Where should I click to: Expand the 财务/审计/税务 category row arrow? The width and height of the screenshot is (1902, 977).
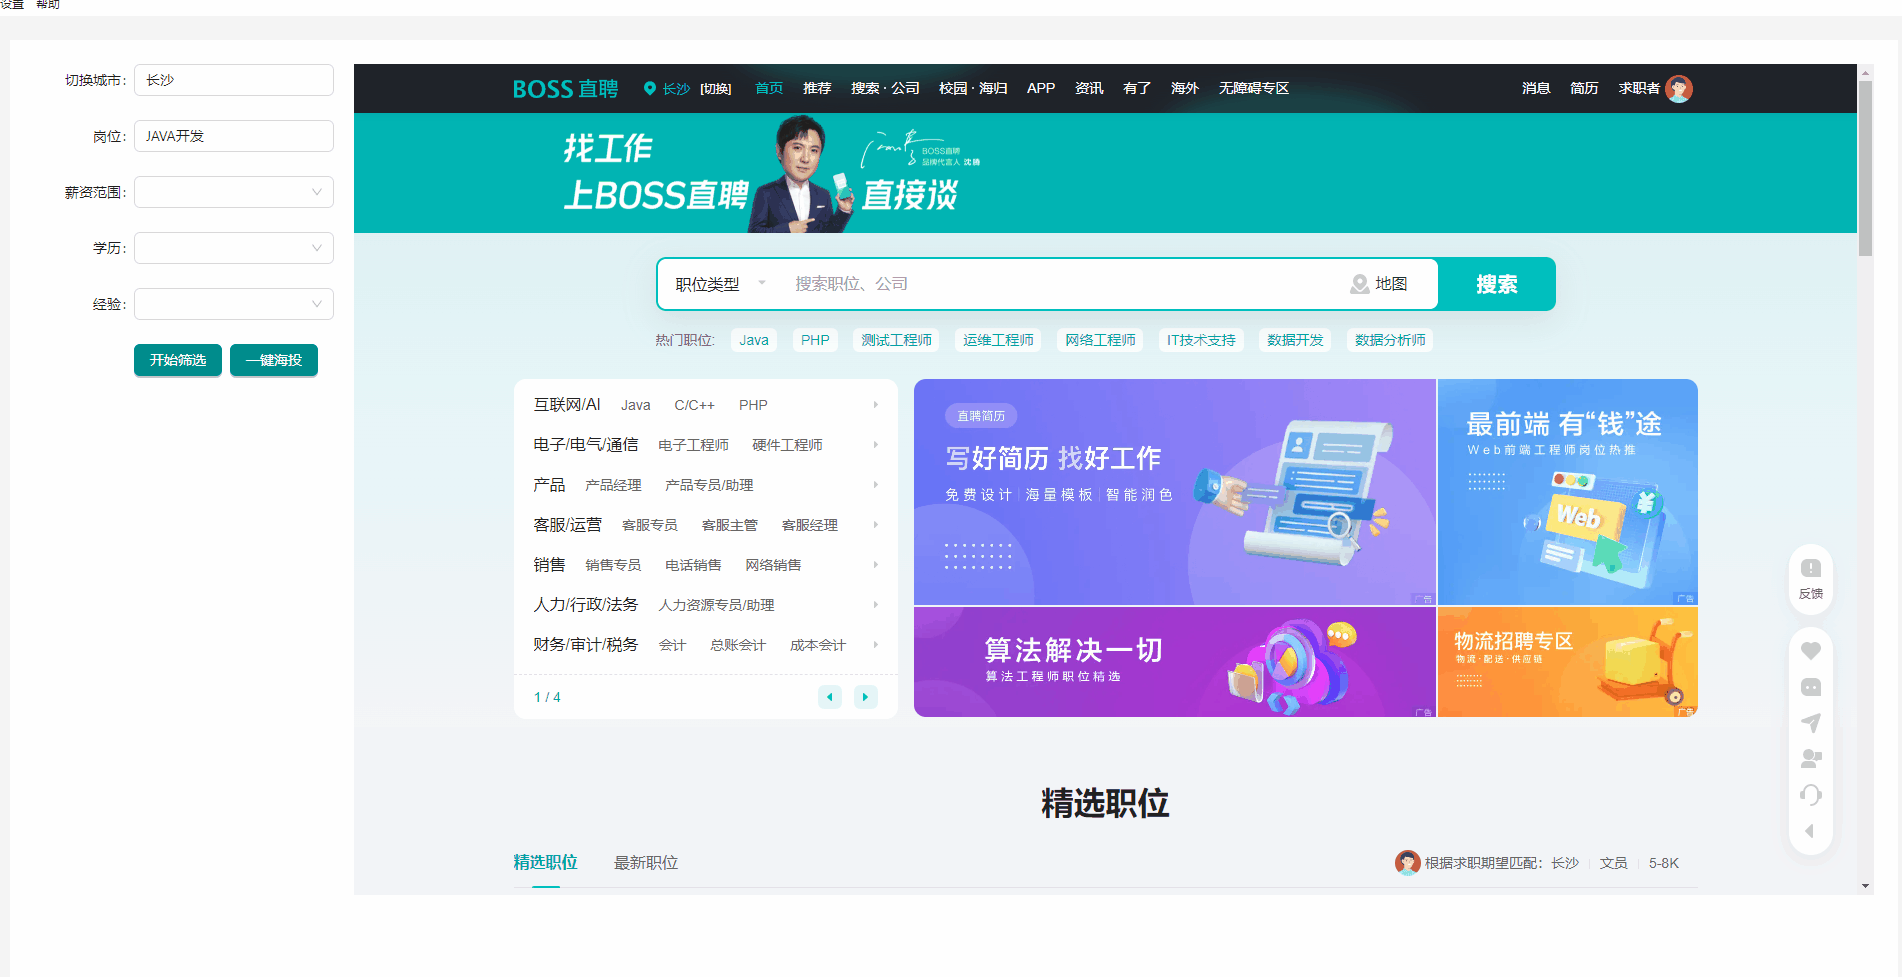pyautogui.click(x=875, y=645)
